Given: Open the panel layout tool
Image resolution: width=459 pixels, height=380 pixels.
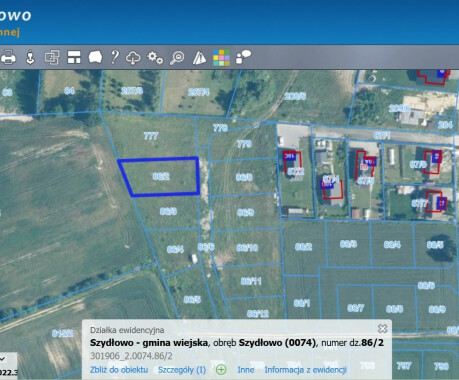Looking at the screenshot, I should (x=74, y=57).
